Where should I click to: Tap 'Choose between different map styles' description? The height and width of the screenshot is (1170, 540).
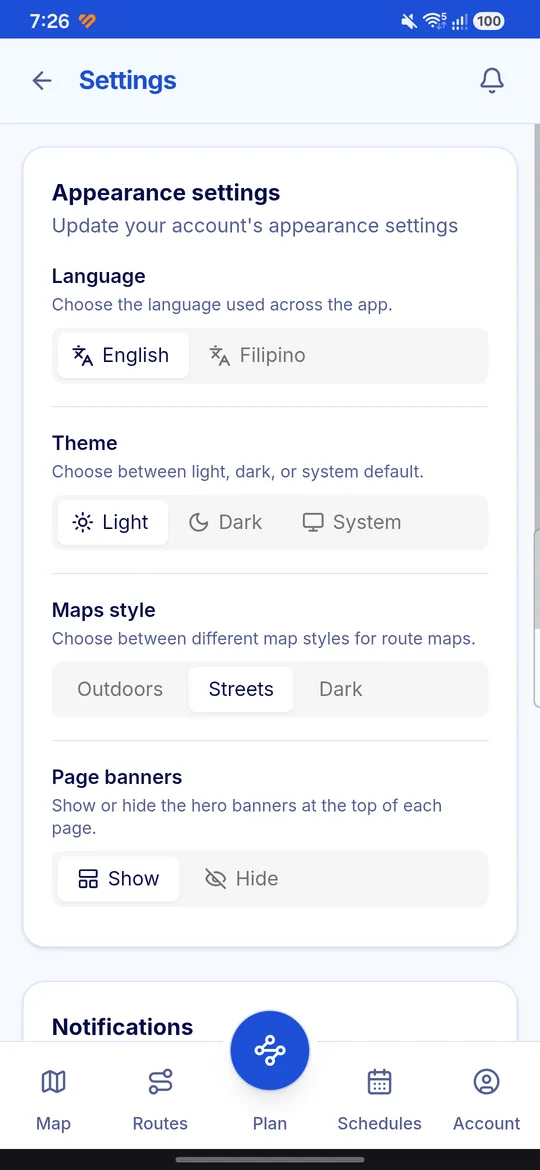263,639
